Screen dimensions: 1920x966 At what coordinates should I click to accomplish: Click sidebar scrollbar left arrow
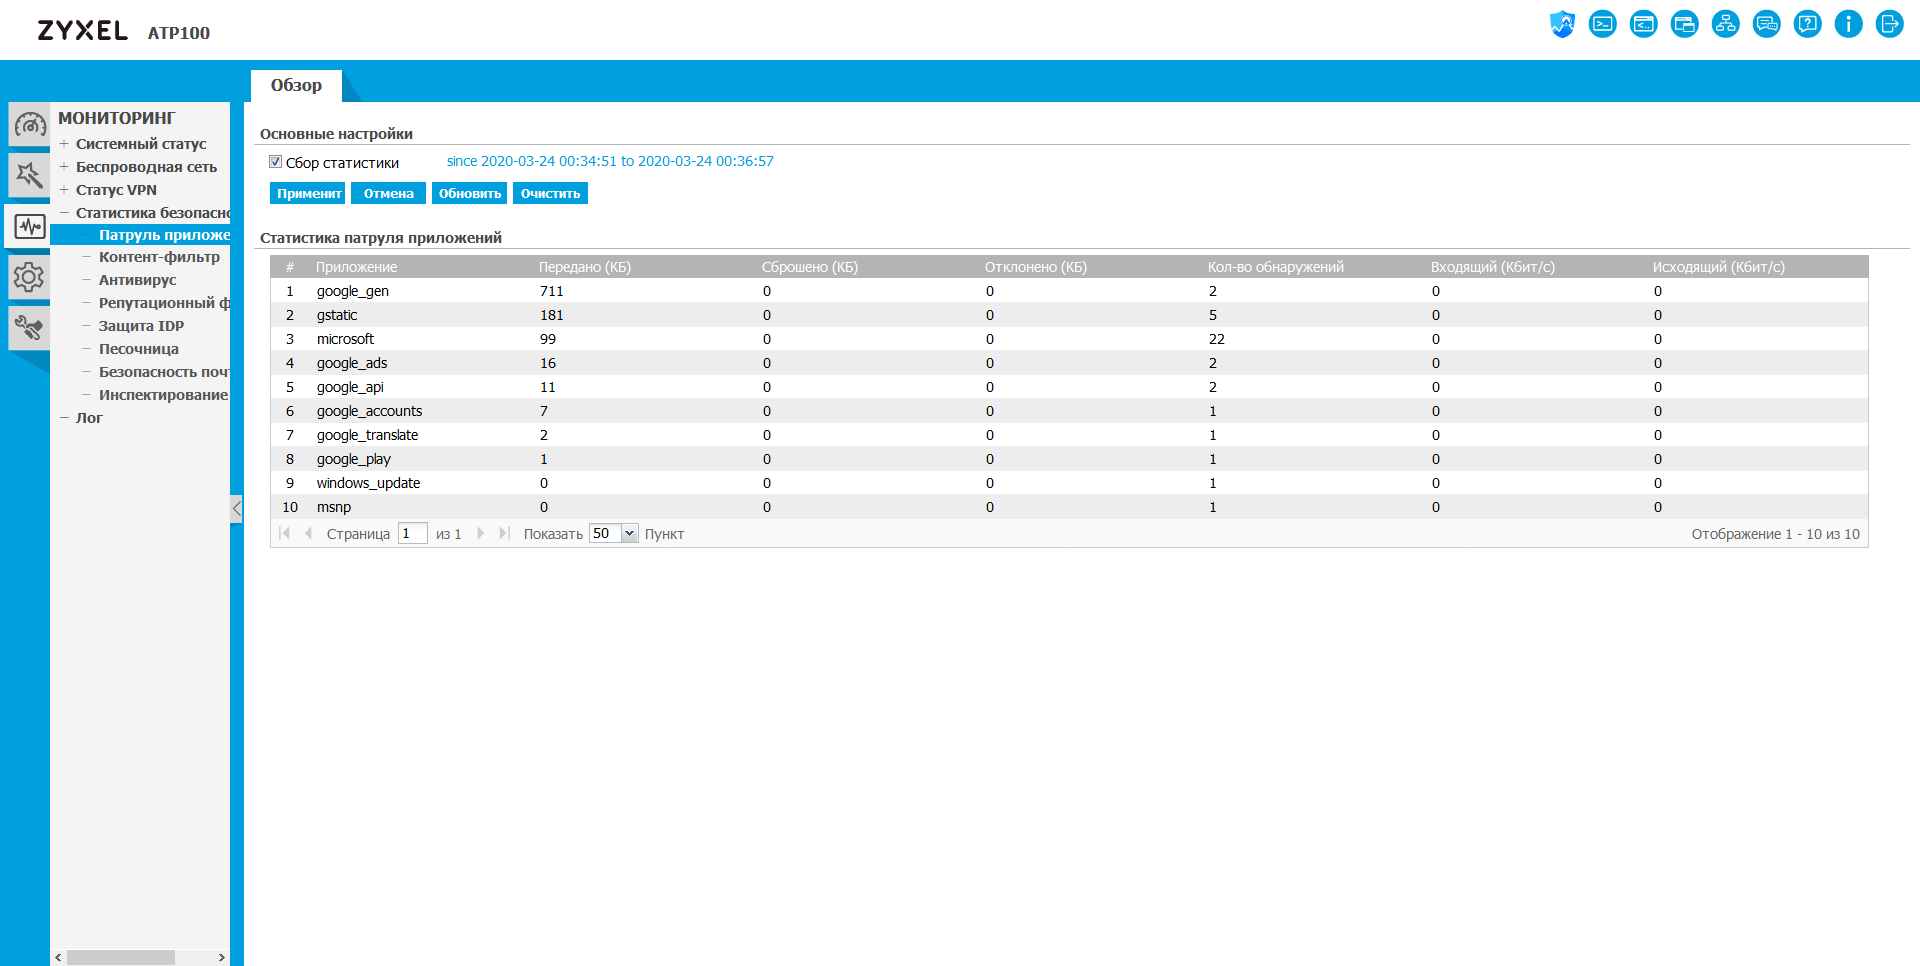tap(58, 957)
